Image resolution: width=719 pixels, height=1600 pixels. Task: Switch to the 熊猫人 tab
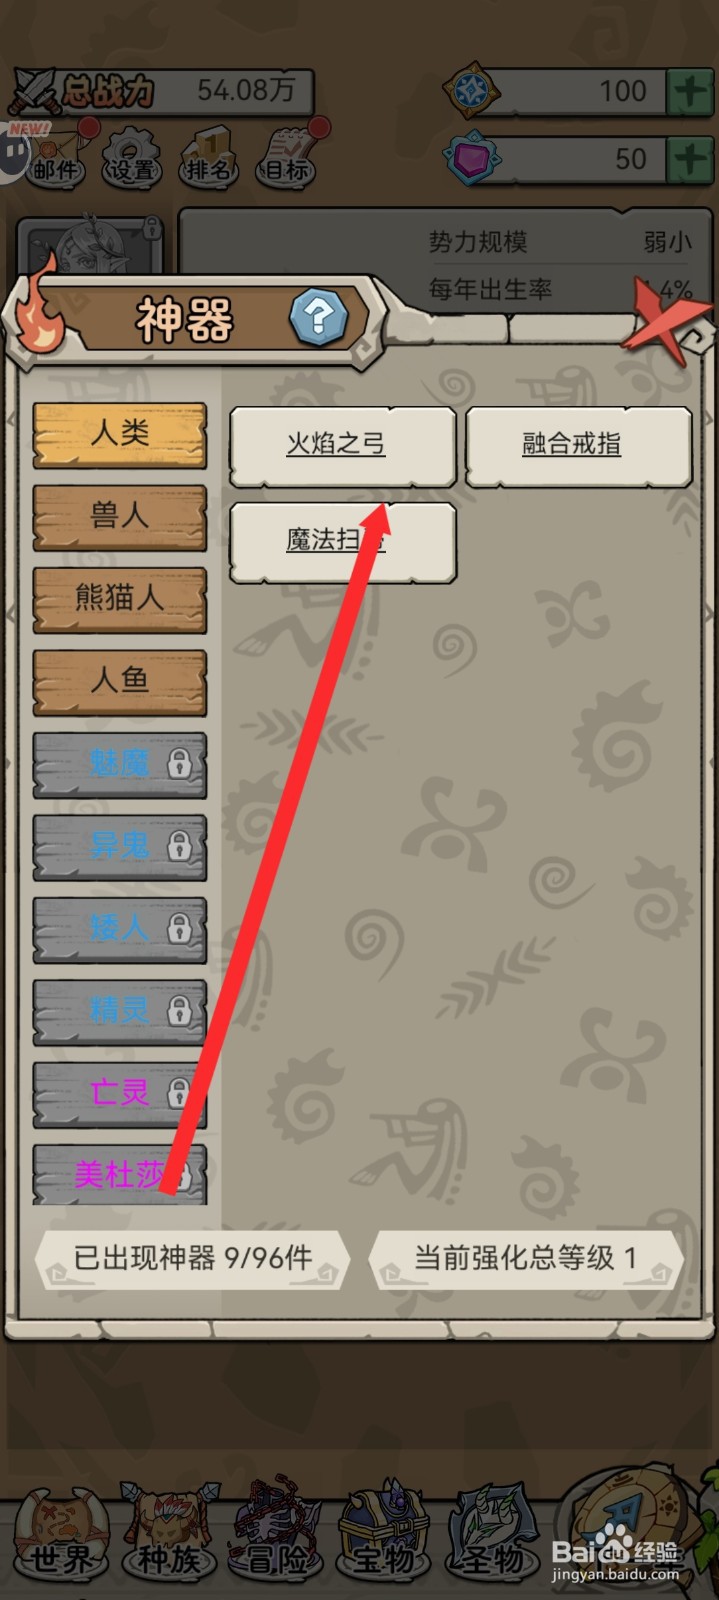(x=120, y=598)
